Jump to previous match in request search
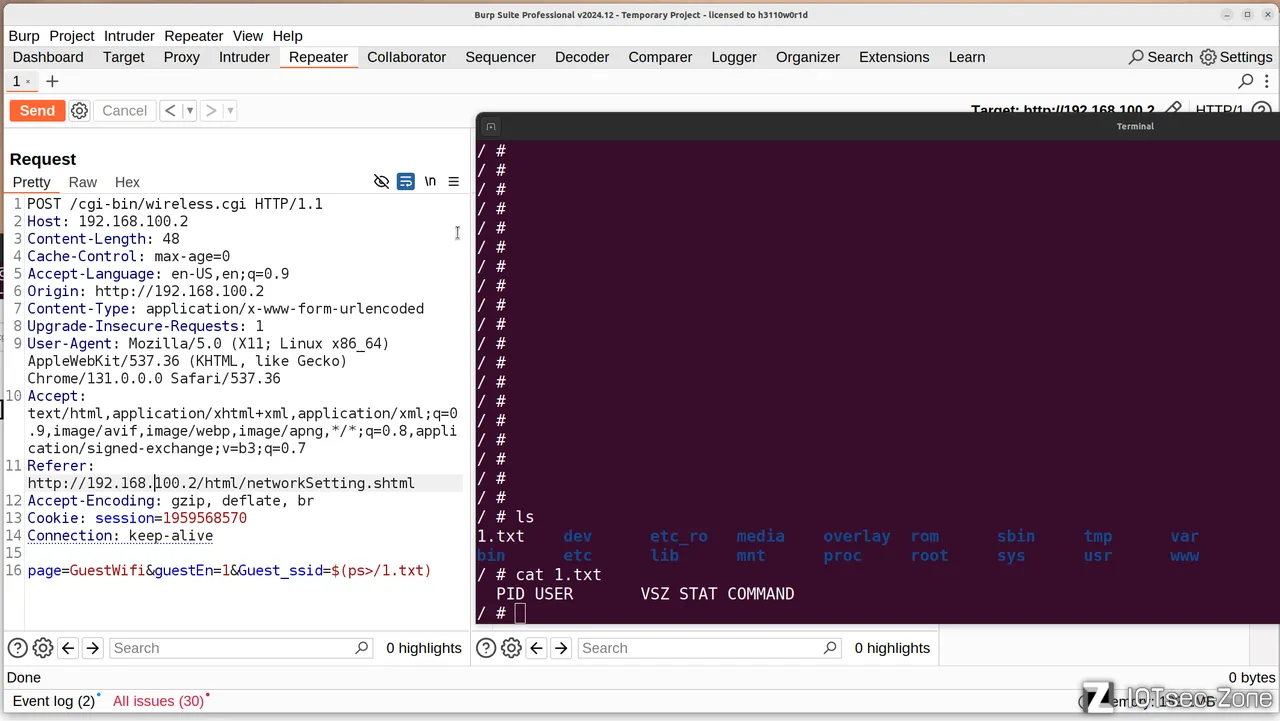The image size is (1280, 721). click(68, 648)
